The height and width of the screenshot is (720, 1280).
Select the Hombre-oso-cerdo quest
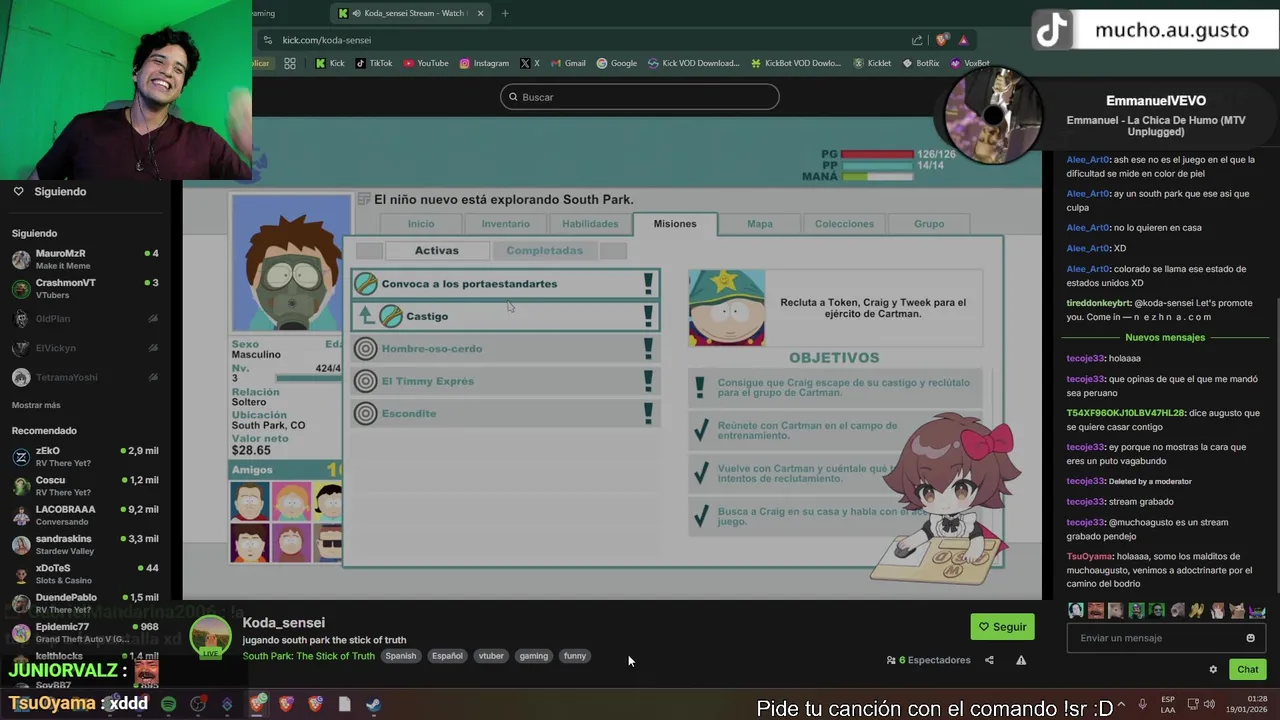pyautogui.click(x=506, y=349)
